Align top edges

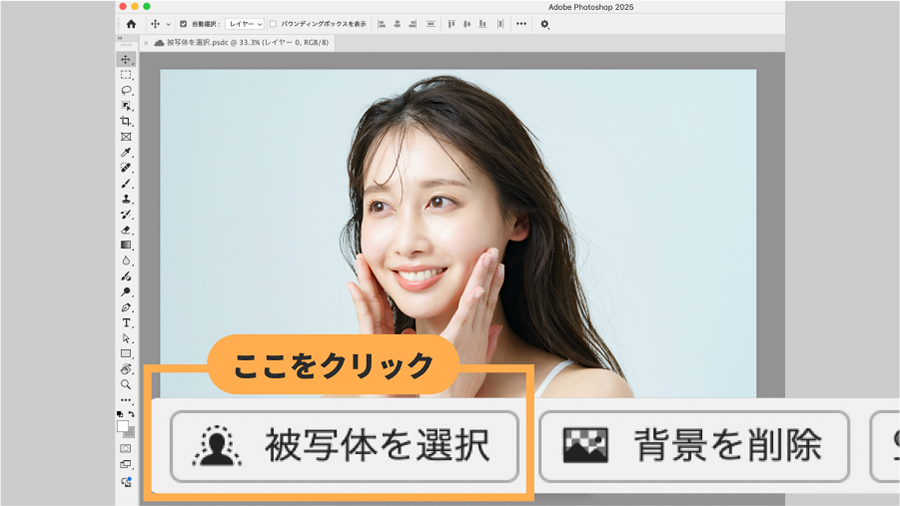451,24
